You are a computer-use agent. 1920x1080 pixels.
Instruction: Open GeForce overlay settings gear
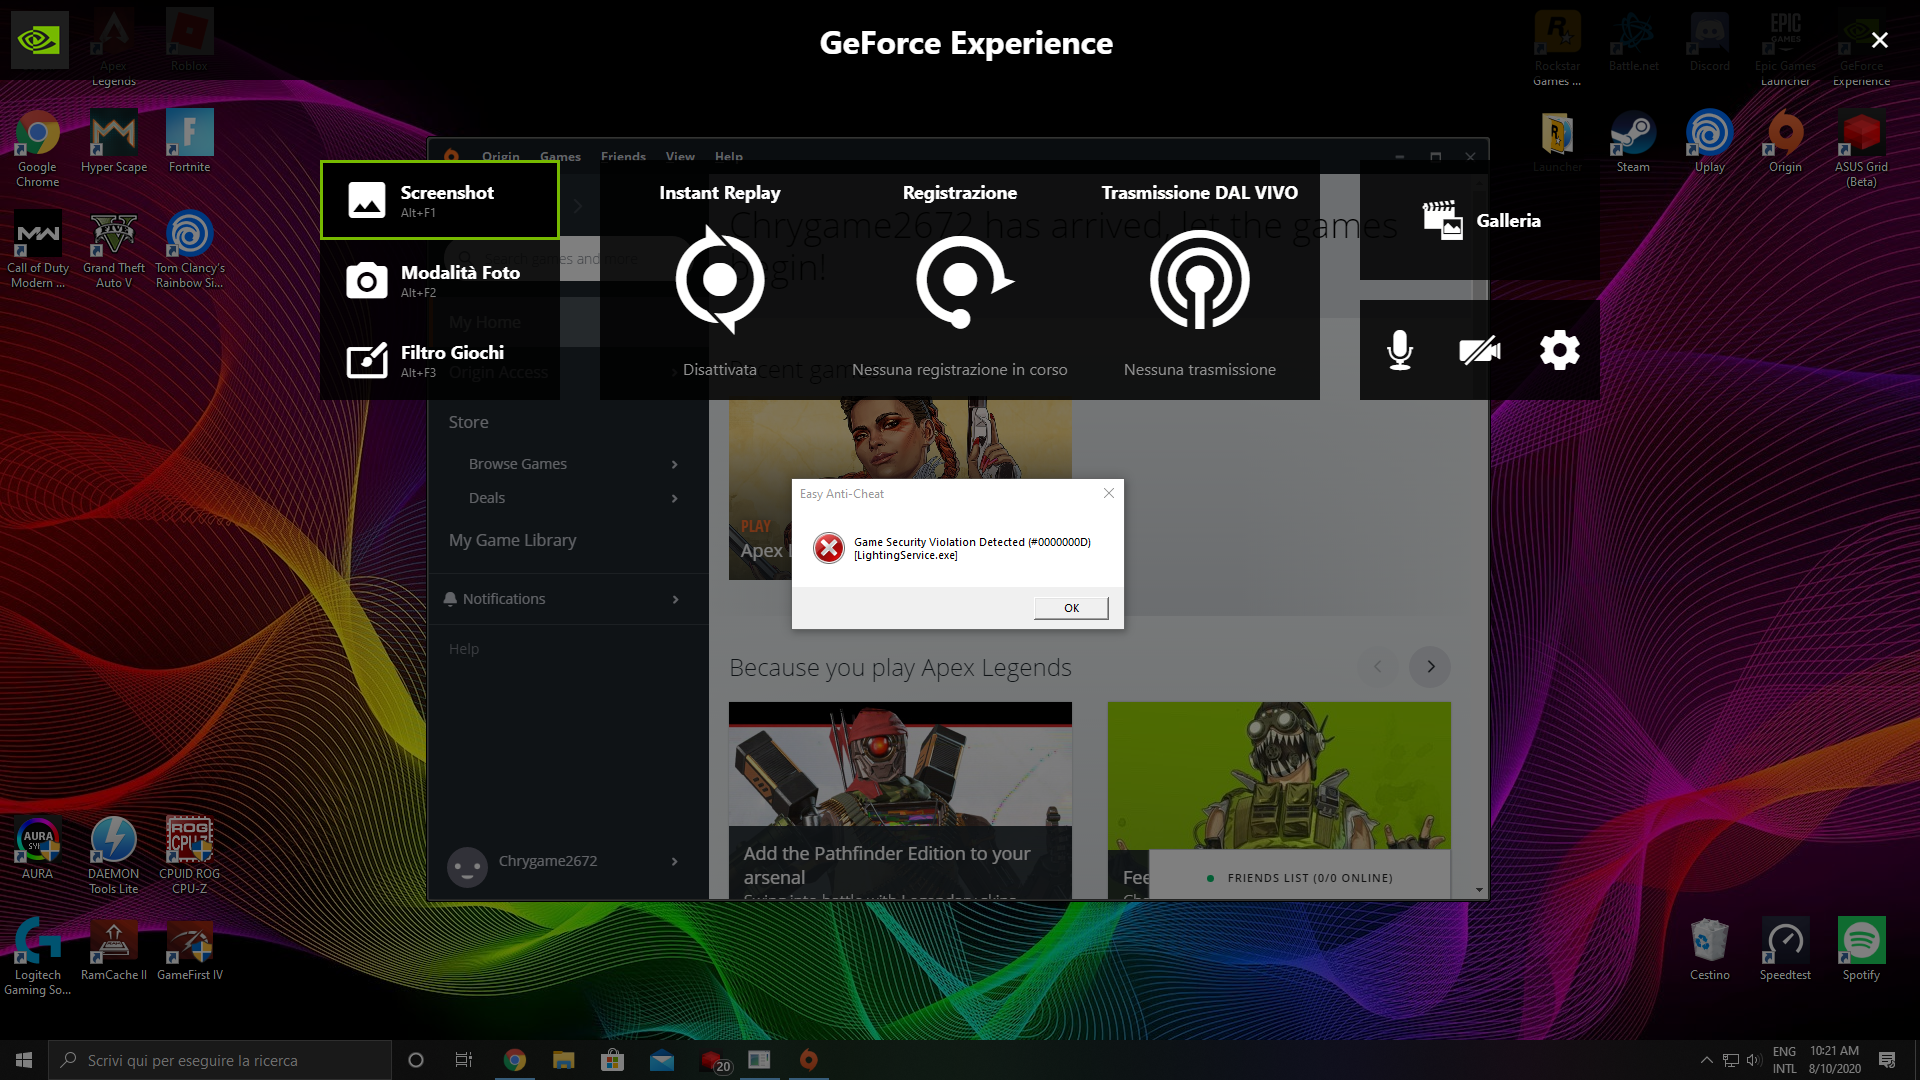coord(1559,350)
